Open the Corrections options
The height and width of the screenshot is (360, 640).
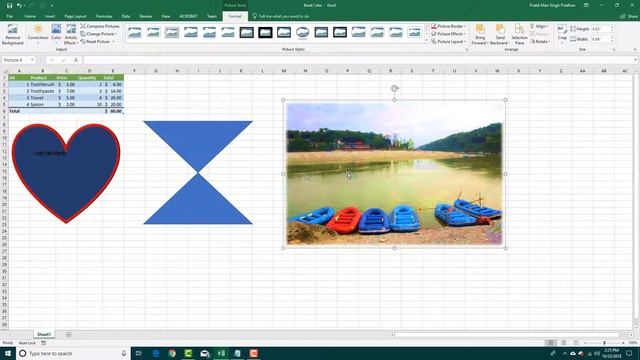(38, 34)
